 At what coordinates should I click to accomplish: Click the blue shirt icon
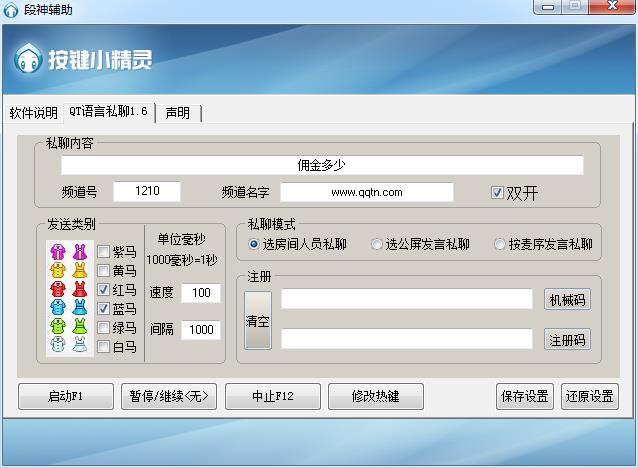(58, 308)
